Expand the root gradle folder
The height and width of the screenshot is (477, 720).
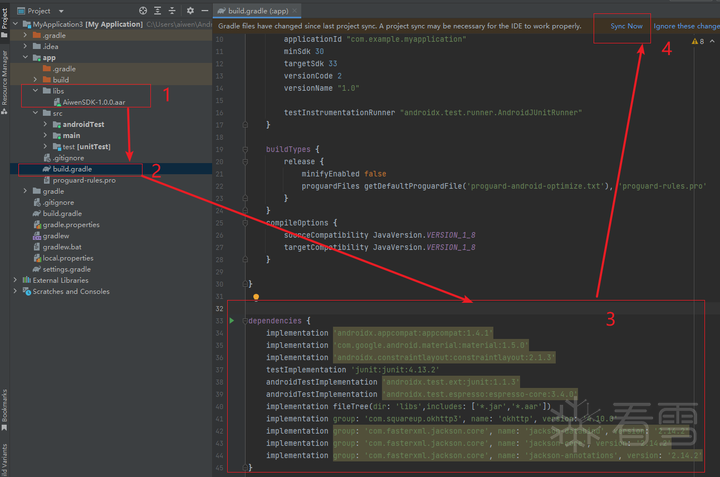click(x=25, y=191)
